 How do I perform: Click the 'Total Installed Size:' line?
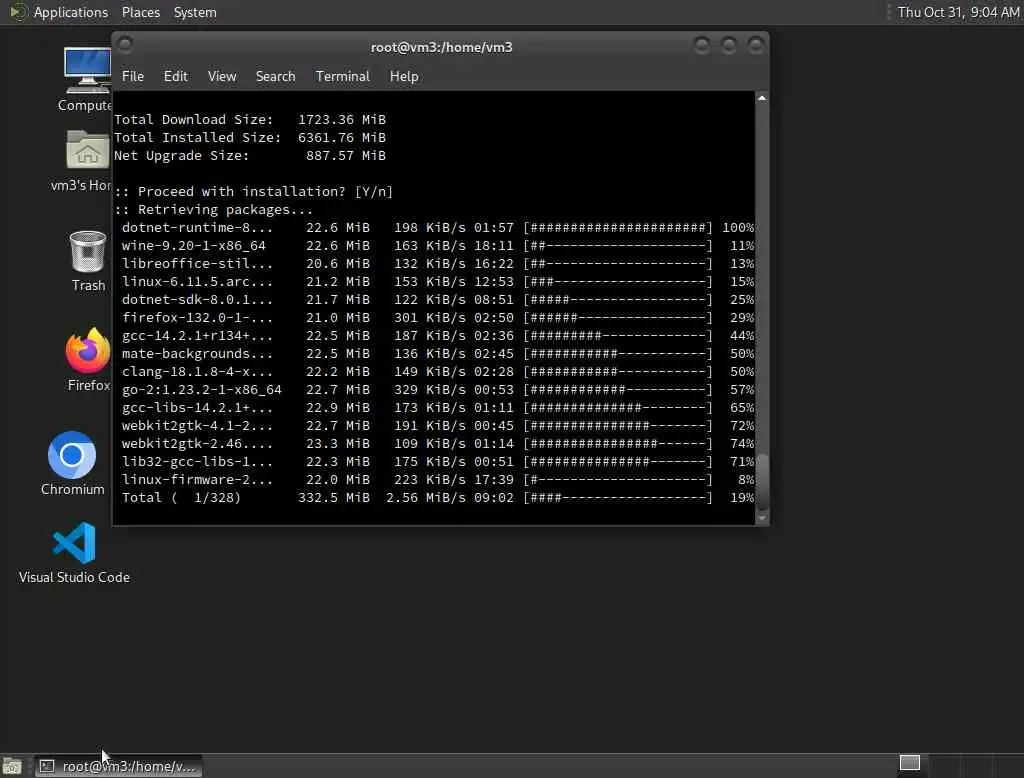click(250, 138)
